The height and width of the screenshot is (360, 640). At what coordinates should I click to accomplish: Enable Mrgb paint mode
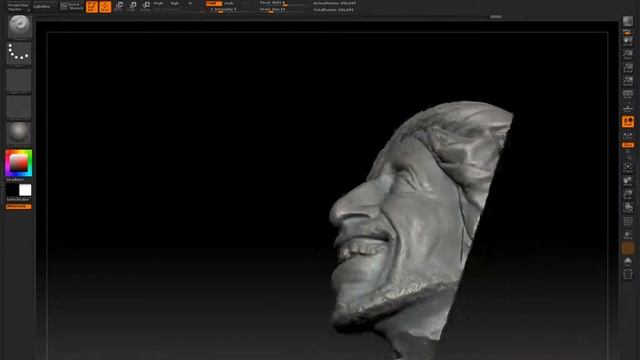158,3
